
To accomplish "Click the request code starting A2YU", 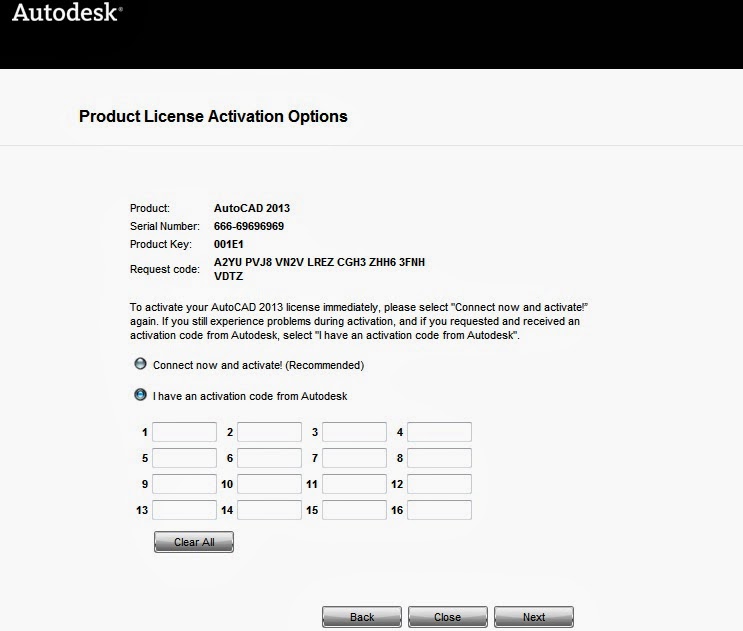I will tap(319, 269).
